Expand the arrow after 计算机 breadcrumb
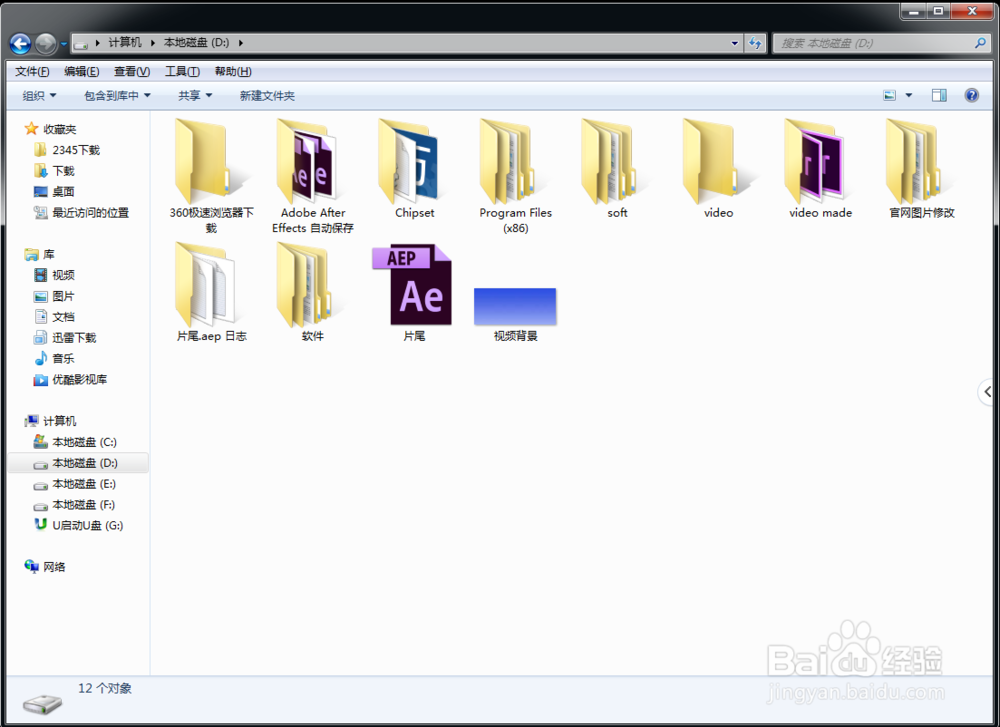This screenshot has width=1000, height=727. (x=153, y=43)
